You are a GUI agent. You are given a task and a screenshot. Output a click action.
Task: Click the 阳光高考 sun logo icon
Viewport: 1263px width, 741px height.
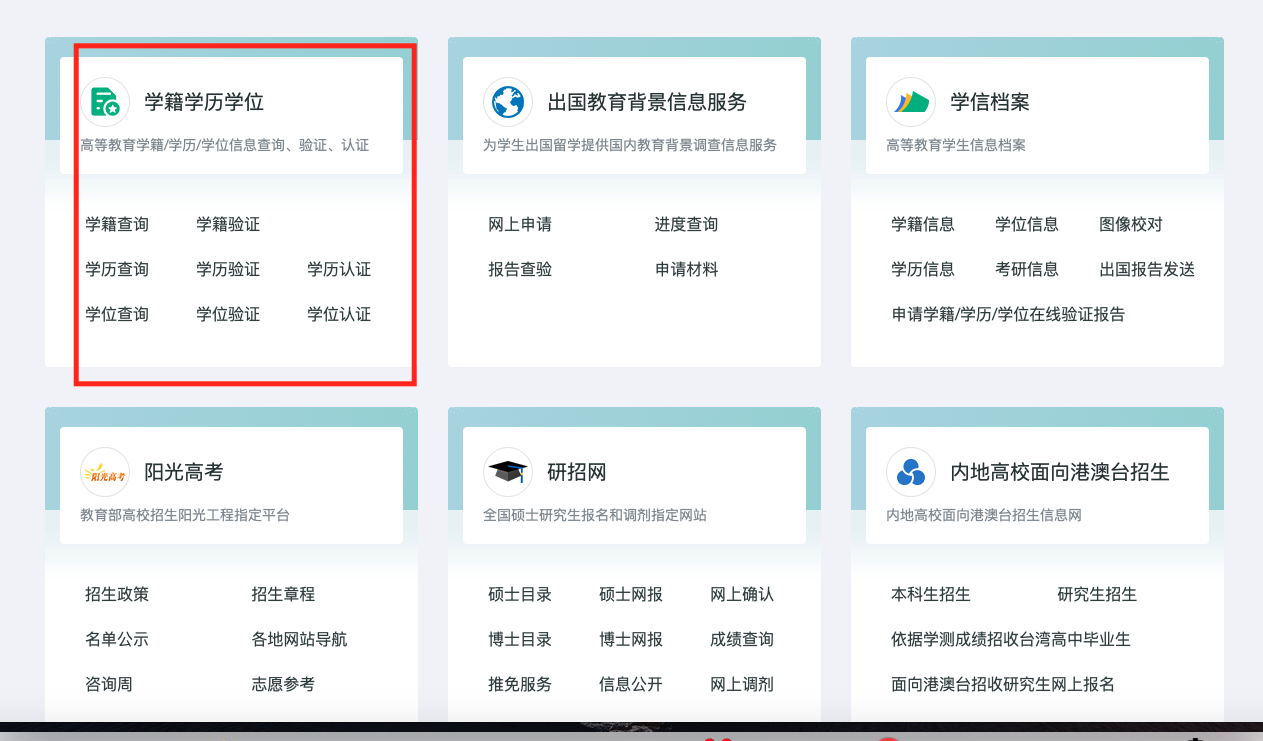[105, 472]
